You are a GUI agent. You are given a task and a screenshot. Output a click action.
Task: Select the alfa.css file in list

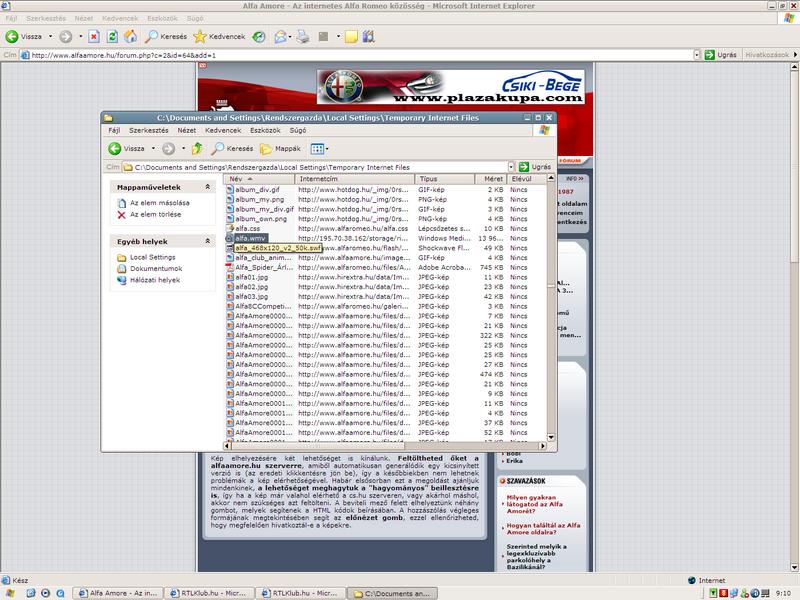pos(247,228)
